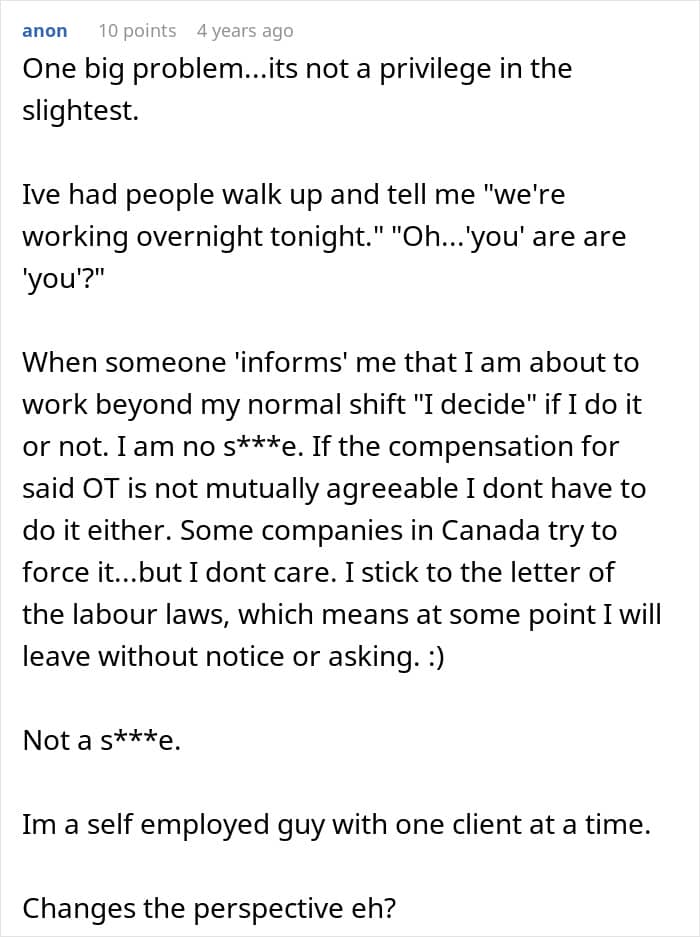The height and width of the screenshot is (937, 700).
Task: Click the word Canada in the comment
Action: click(x=463, y=530)
